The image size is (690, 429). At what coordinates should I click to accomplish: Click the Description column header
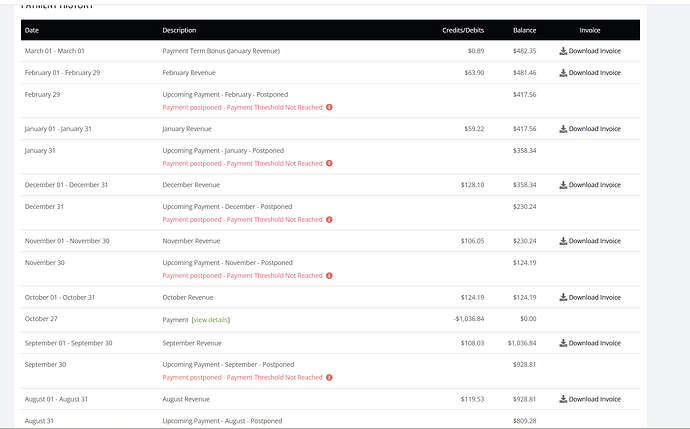pyautogui.click(x=179, y=31)
